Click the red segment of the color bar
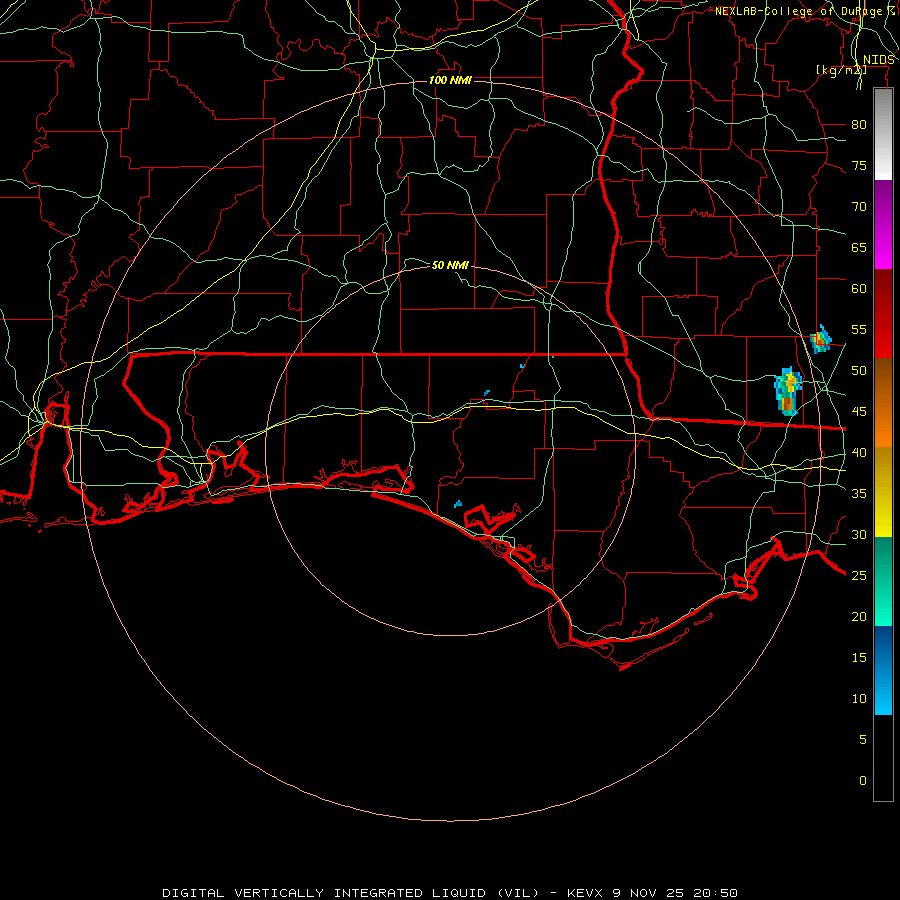900x900 pixels. pos(883,315)
